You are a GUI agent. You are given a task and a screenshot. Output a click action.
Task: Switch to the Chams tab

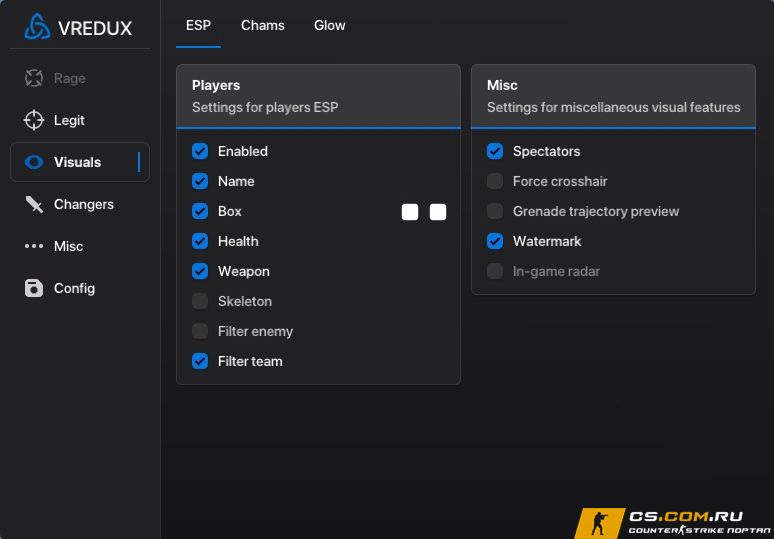tap(263, 25)
